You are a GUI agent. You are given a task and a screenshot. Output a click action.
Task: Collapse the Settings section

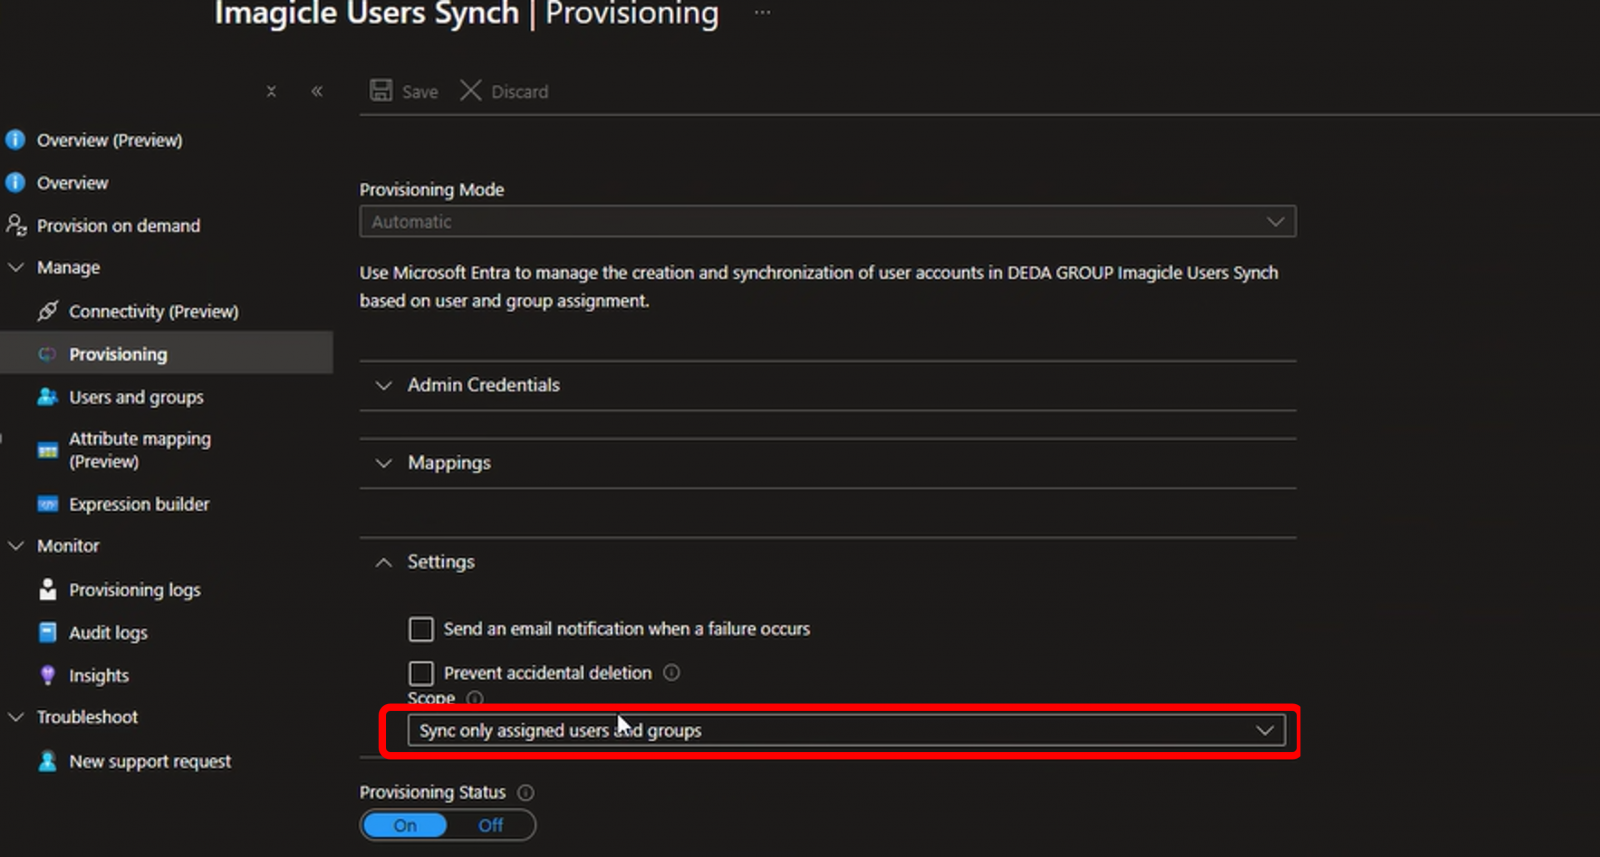[x=440, y=562]
